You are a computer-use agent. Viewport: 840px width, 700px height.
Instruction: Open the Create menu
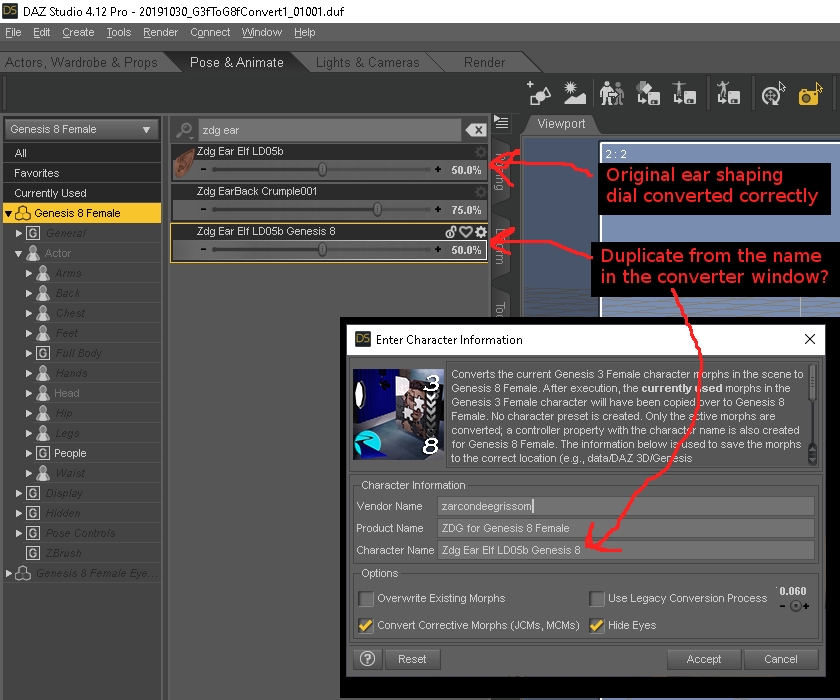78,32
